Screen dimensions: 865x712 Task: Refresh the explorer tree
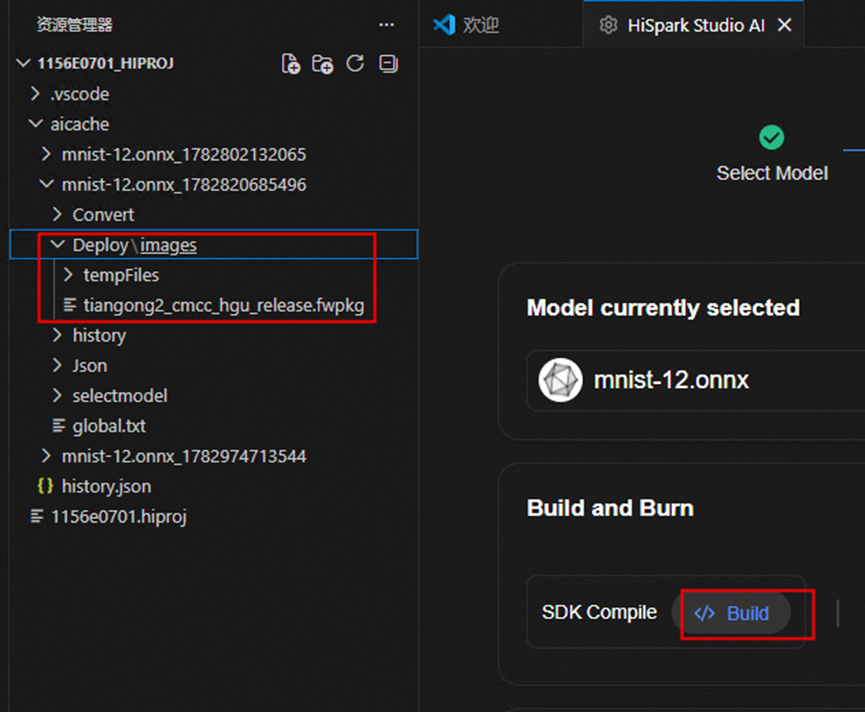pyautogui.click(x=355, y=63)
